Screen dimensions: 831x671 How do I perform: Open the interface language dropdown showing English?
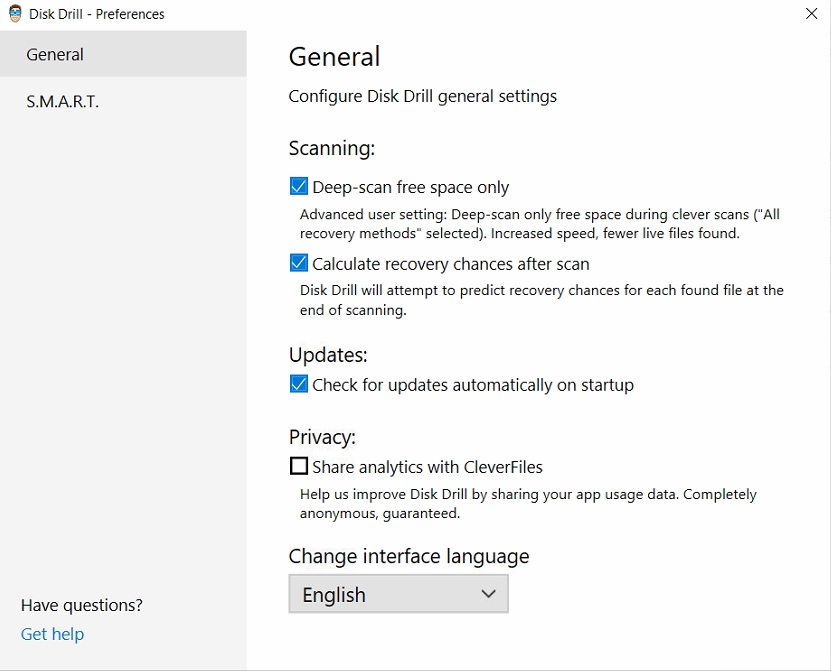399,594
